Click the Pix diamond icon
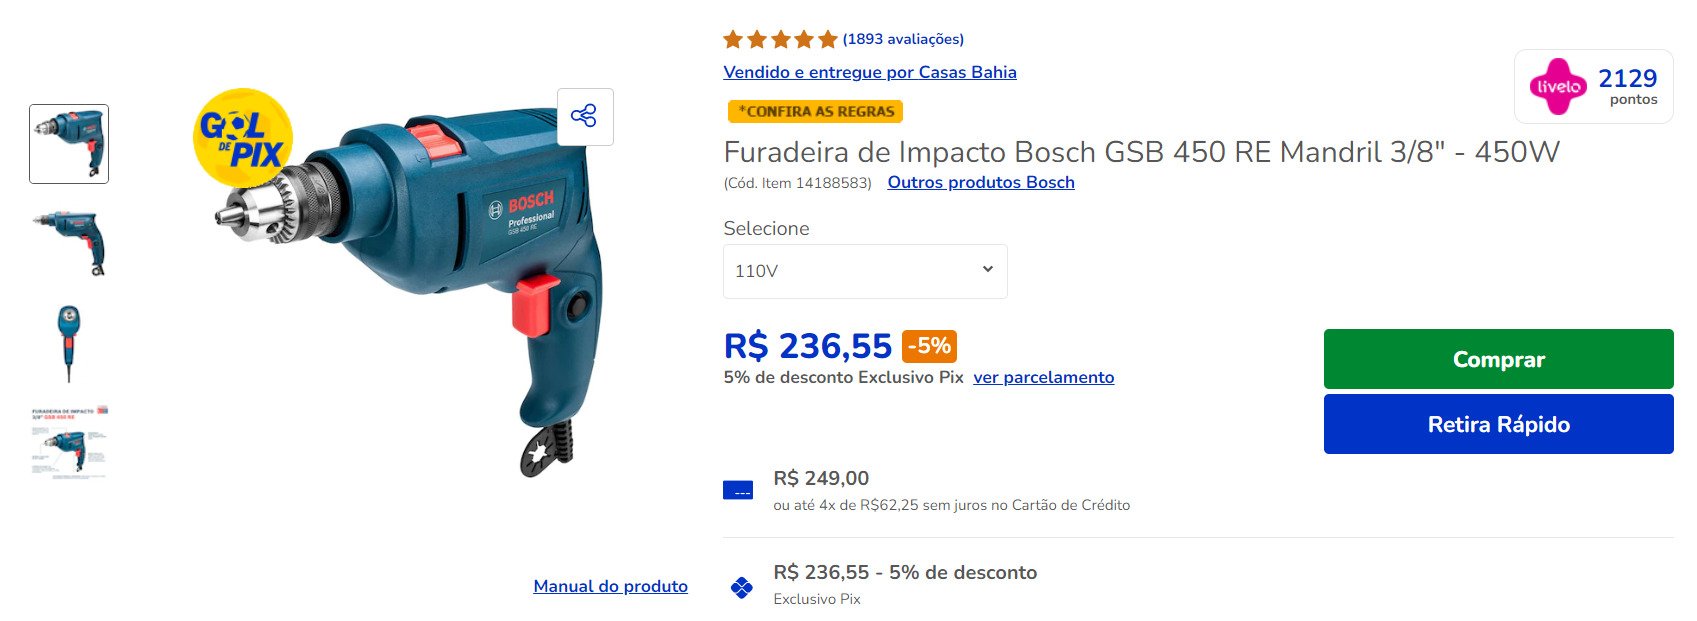 coord(741,587)
